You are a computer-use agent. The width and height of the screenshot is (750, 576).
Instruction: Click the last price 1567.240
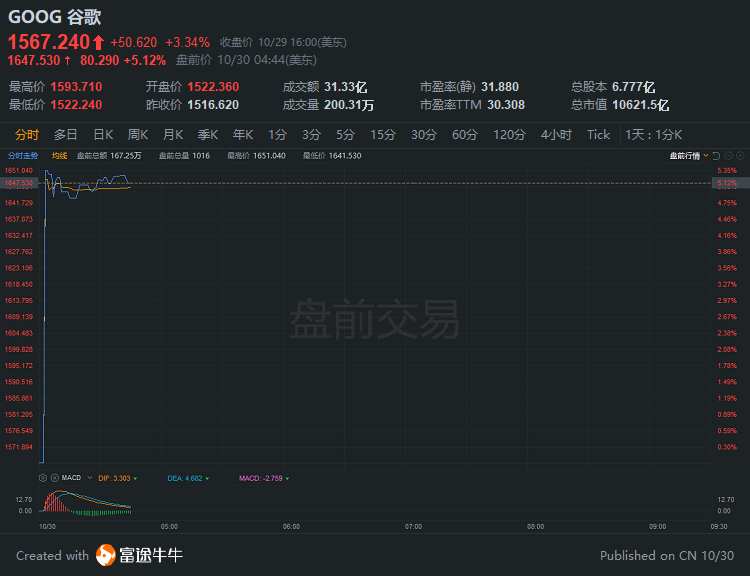point(49,42)
